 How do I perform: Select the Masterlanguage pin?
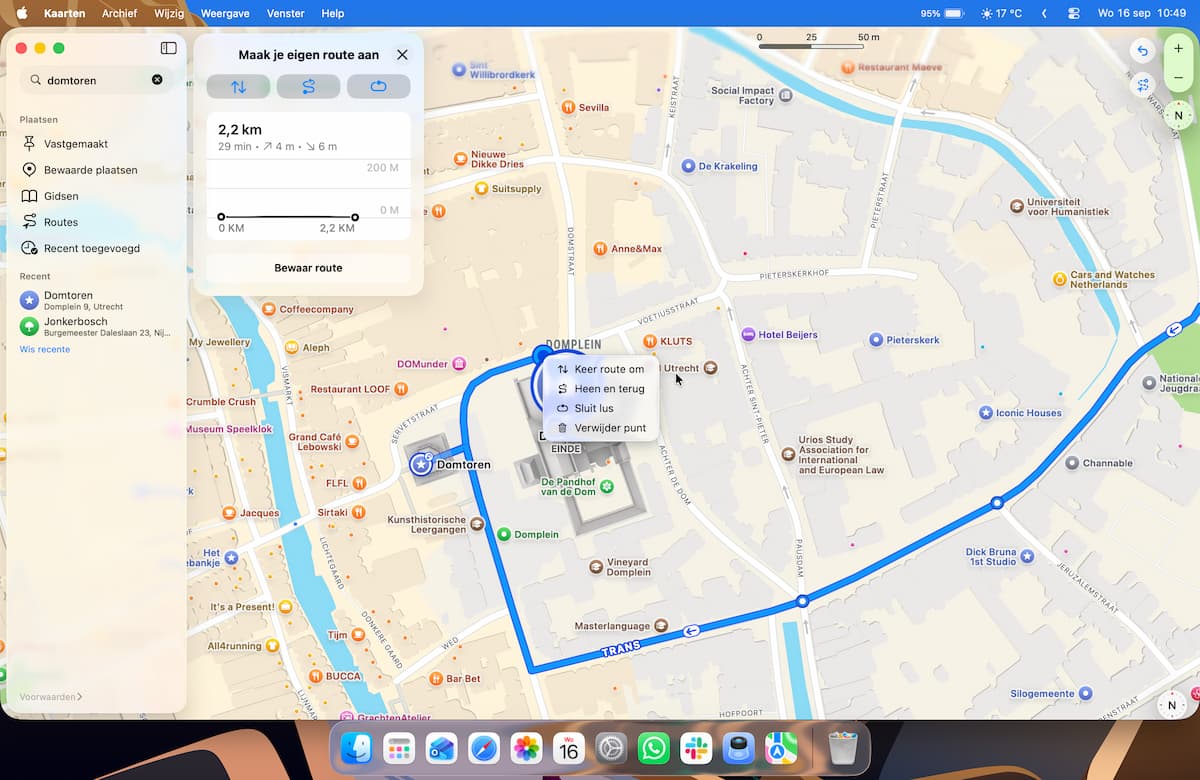coord(660,626)
